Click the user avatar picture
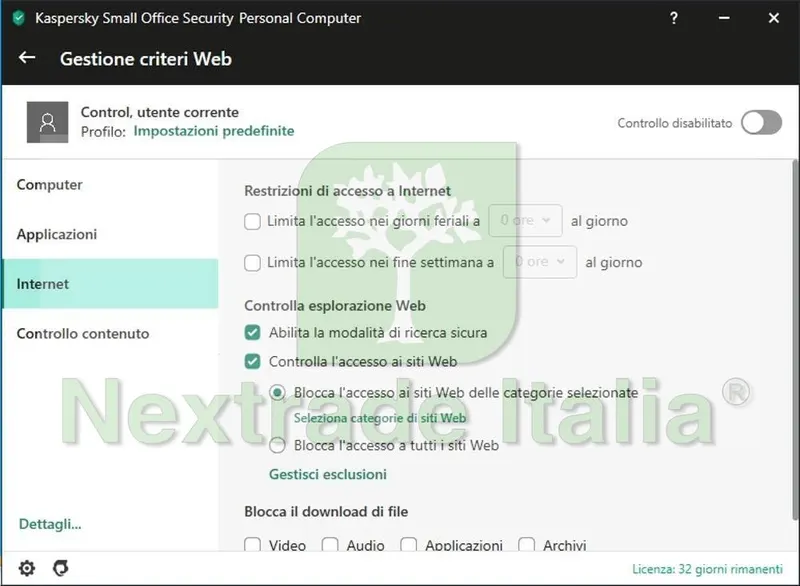The height and width of the screenshot is (586, 800). coord(47,122)
